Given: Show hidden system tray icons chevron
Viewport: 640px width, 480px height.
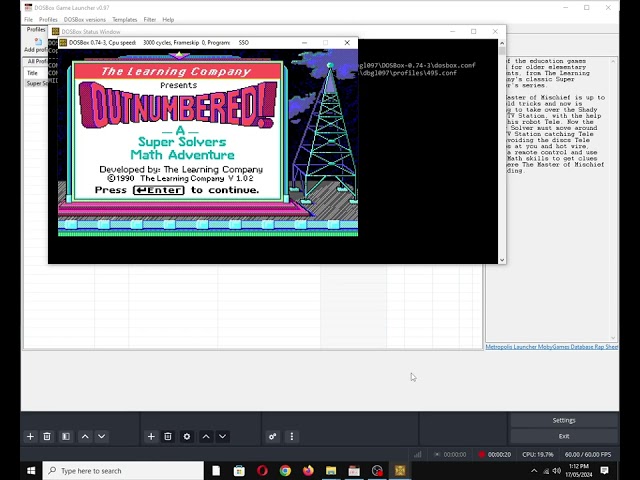Looking at the screenshot, I should [x=534, y=471].
